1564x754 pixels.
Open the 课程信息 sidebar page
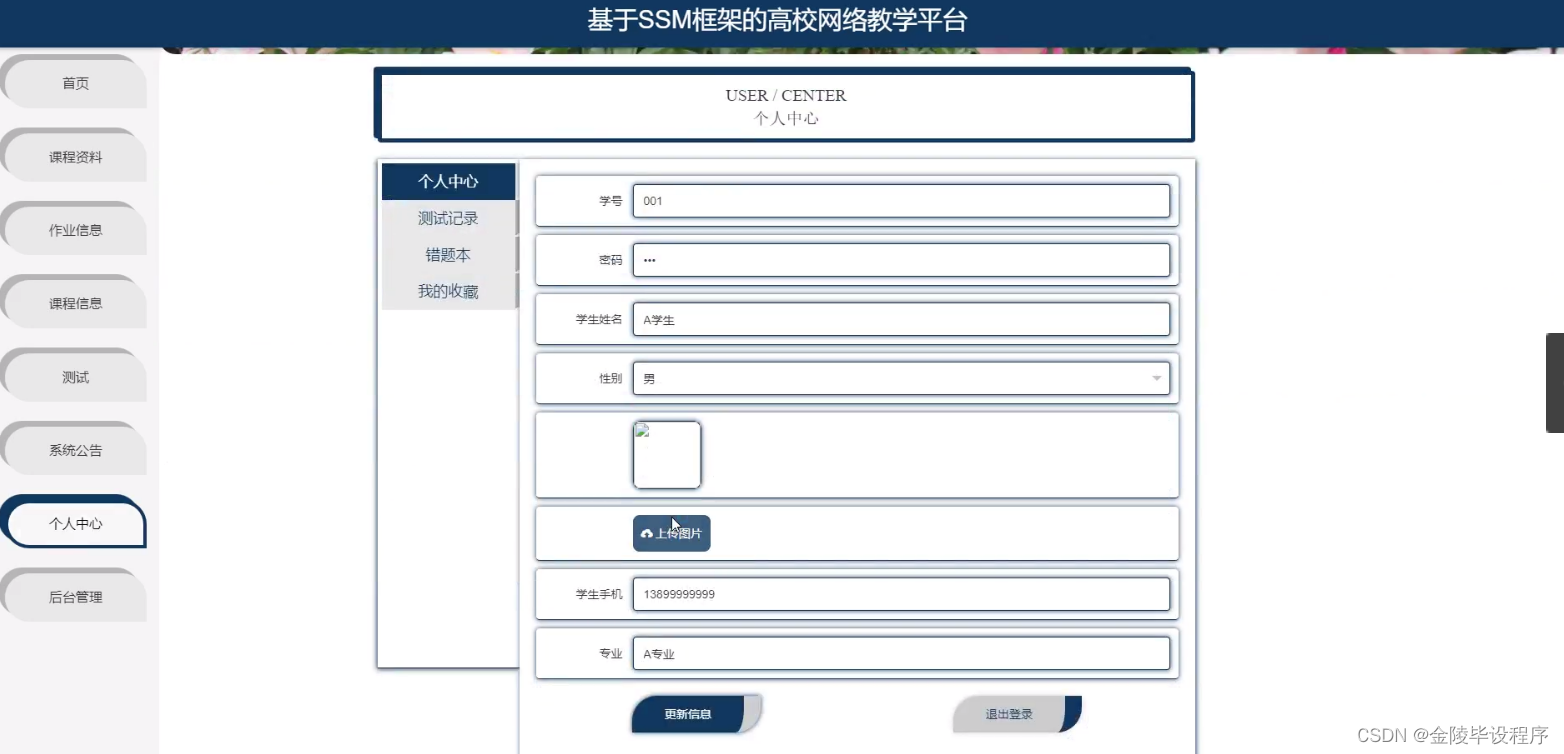[x=74, y=302]
